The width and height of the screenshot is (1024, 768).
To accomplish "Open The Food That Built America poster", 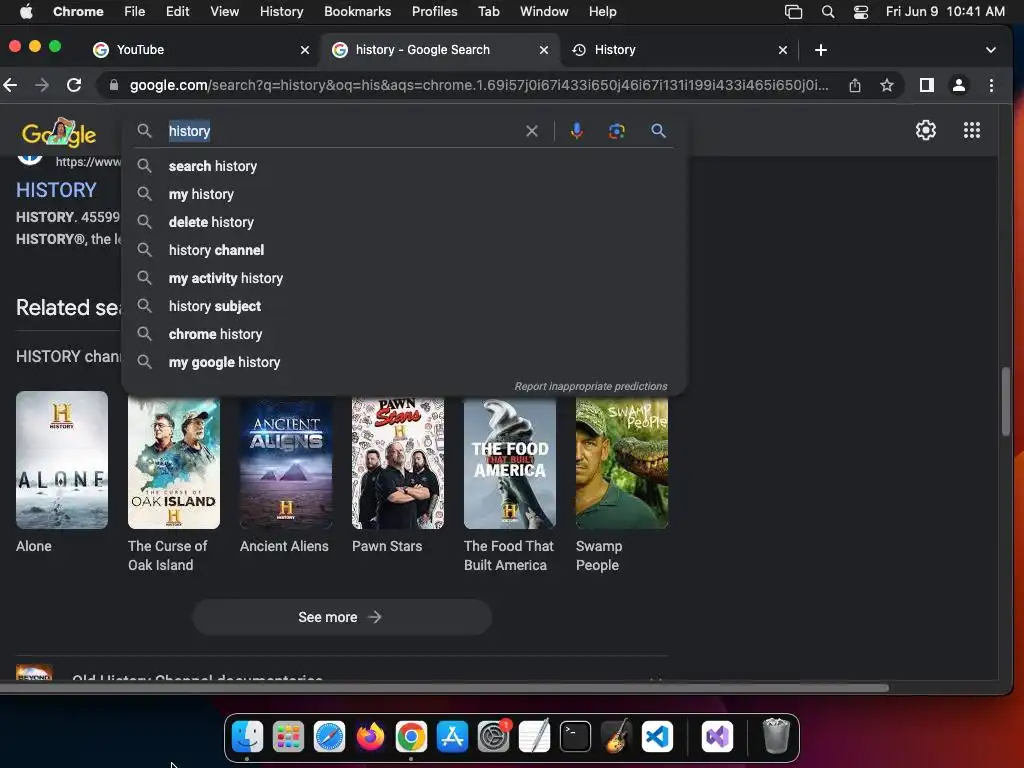I will [x=510, y=462].
